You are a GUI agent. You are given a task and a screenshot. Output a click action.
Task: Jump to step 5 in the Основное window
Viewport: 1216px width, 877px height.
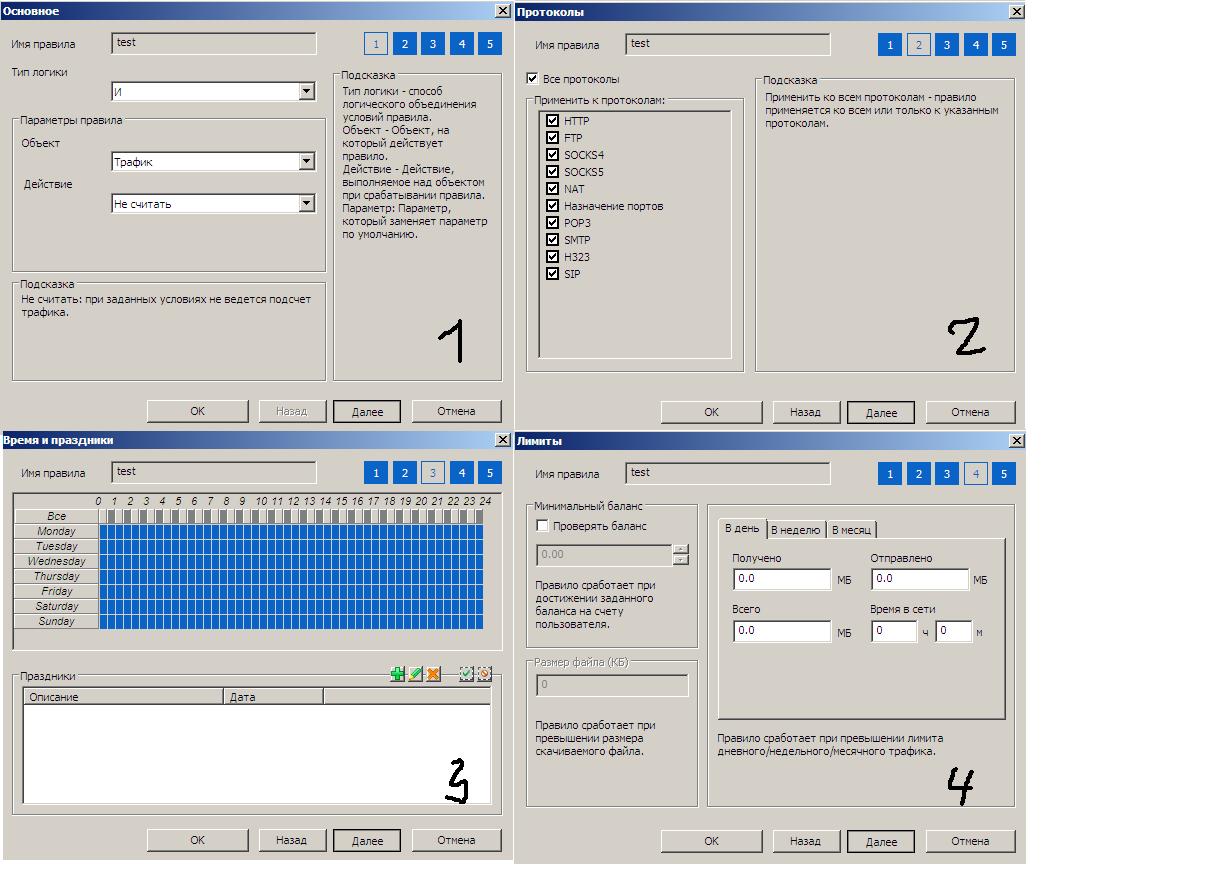click(x=490, y=44)
